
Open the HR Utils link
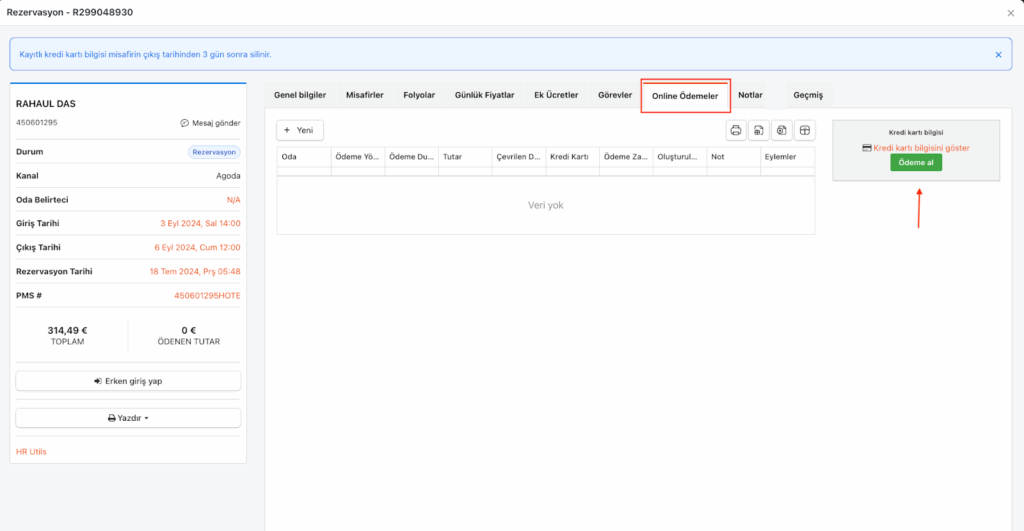31,451
